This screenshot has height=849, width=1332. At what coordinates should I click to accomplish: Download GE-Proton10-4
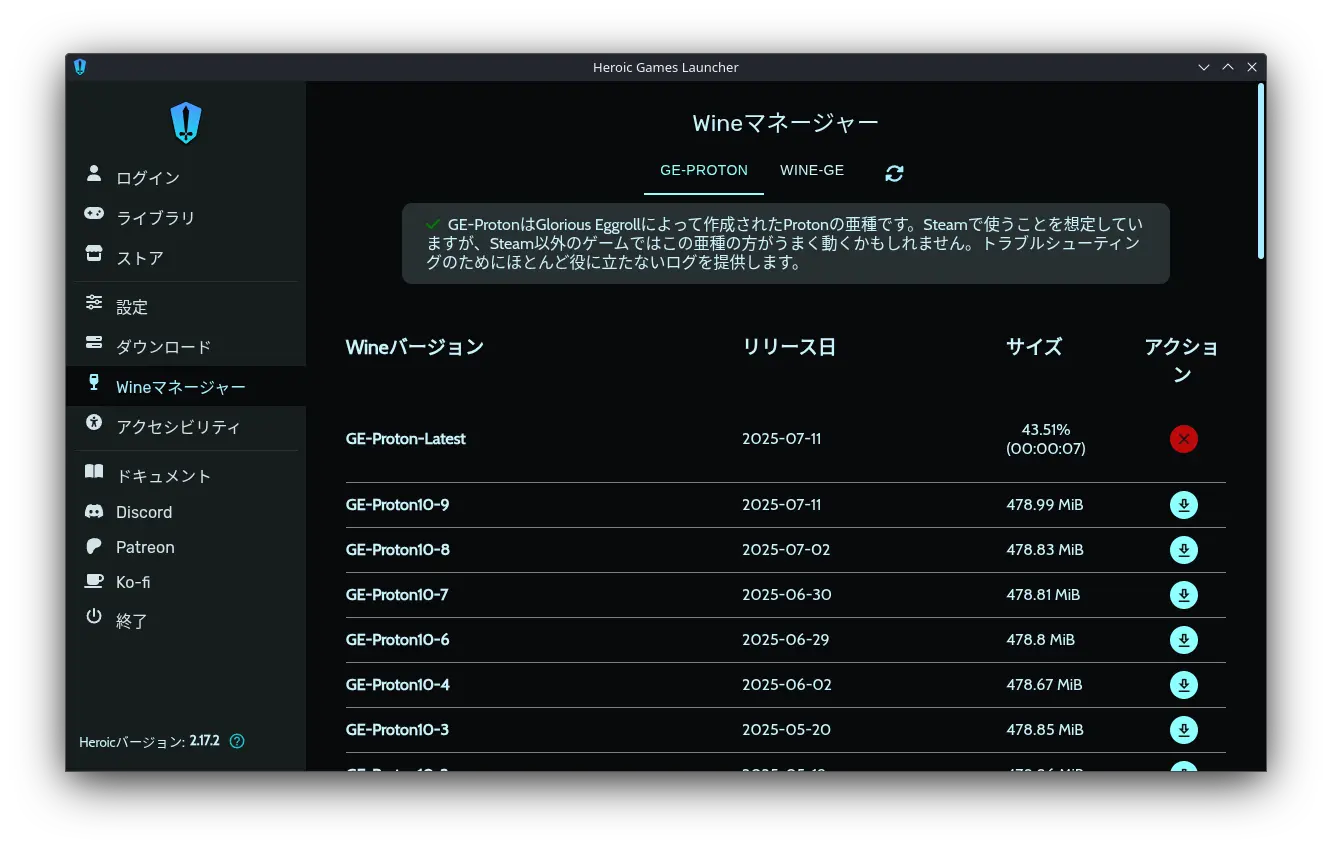[1184, 685]
